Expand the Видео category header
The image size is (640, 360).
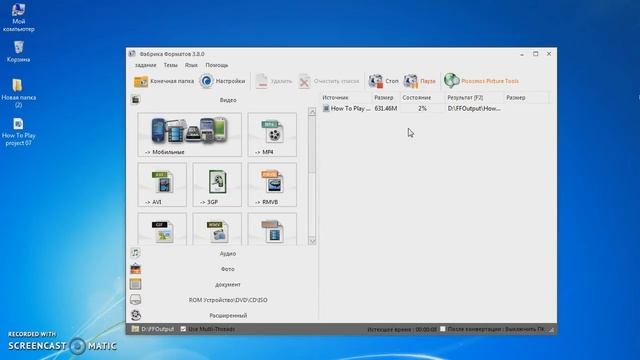(x=223, y=100)
